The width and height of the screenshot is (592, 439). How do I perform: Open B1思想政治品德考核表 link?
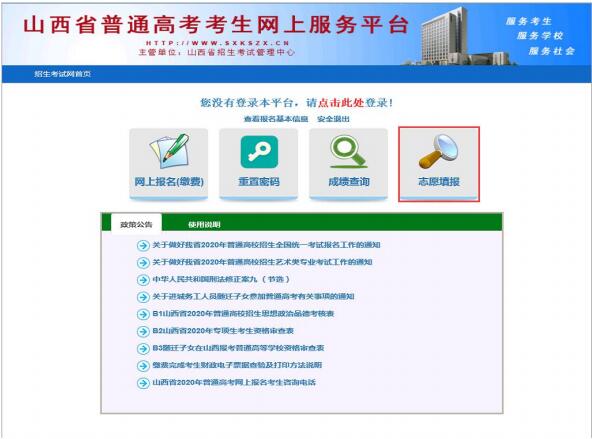point(243,313)
